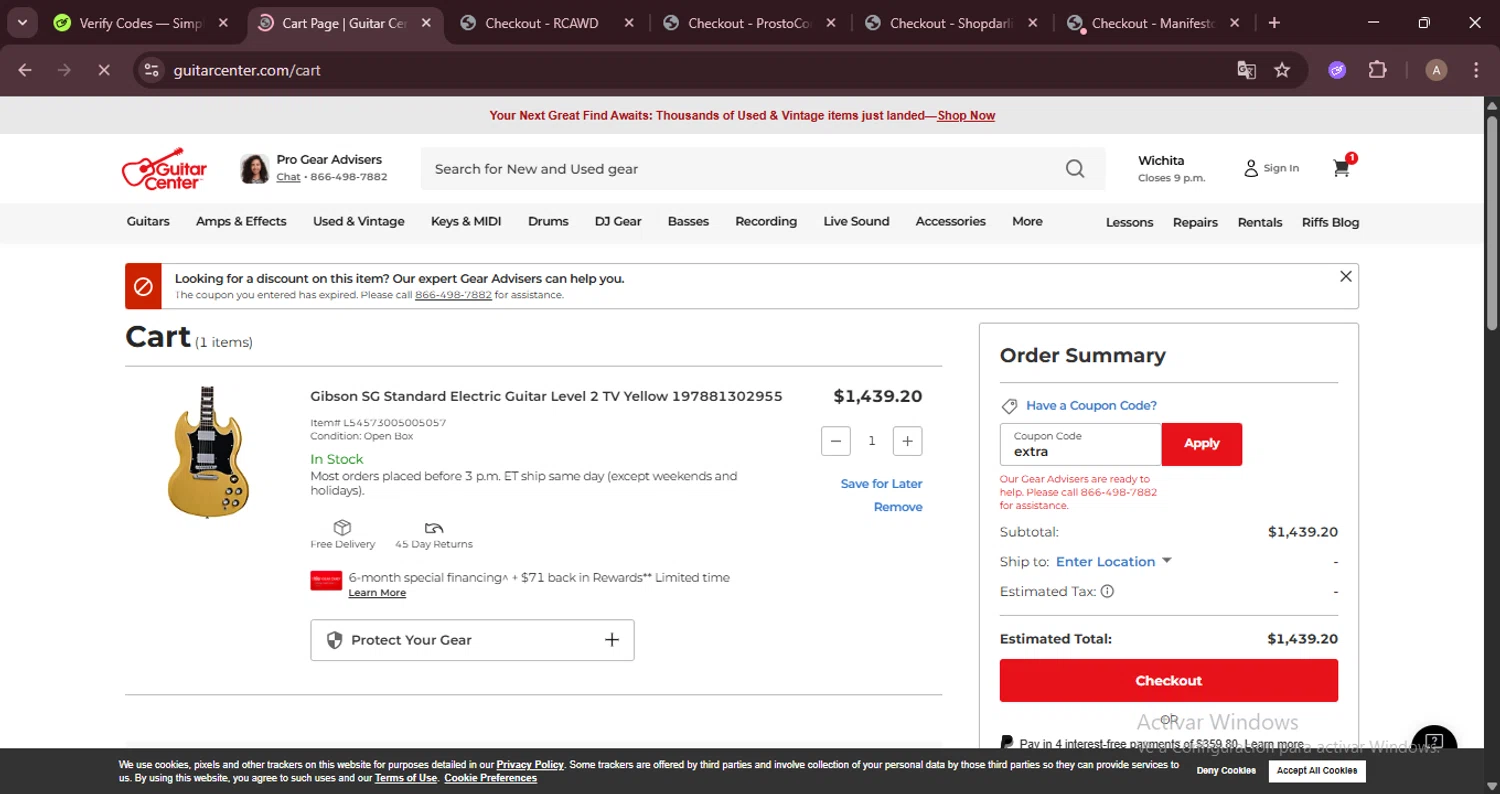Switch to the Checkout - Manifesto tab
The image size is (1500, 794).
tap(1155, 22)
